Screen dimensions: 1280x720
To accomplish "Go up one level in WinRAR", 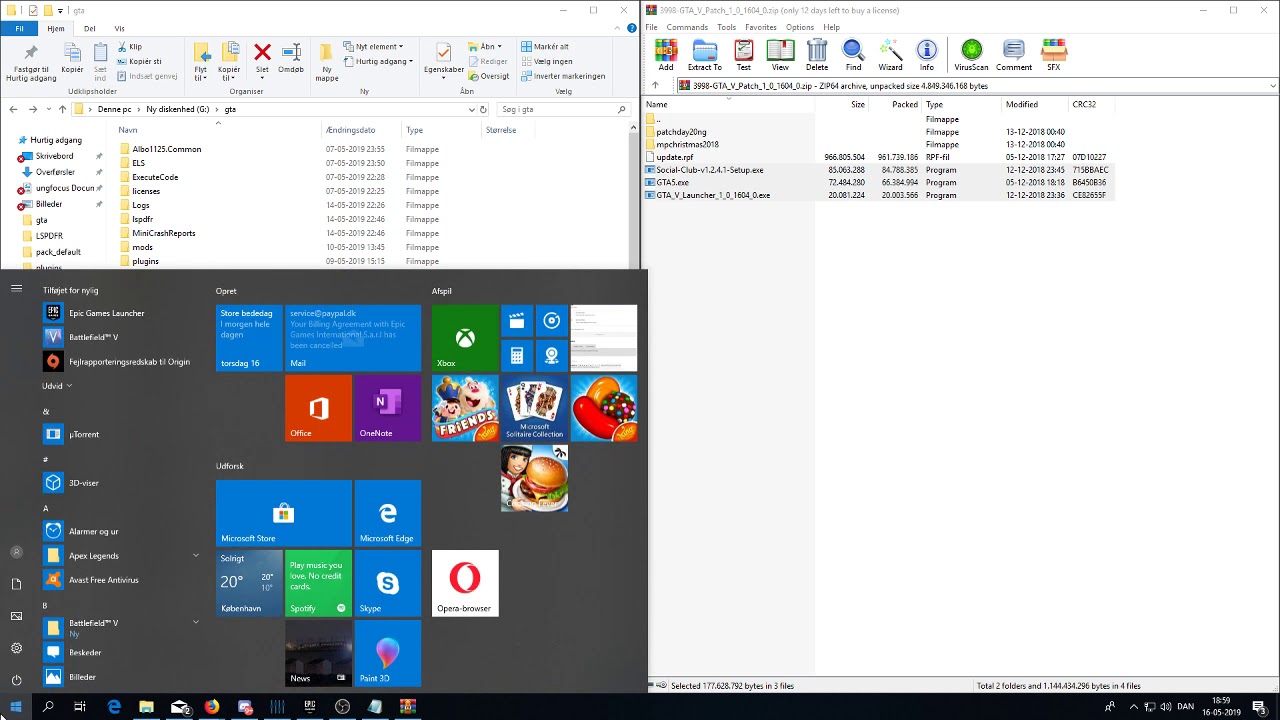I will 655,86.
